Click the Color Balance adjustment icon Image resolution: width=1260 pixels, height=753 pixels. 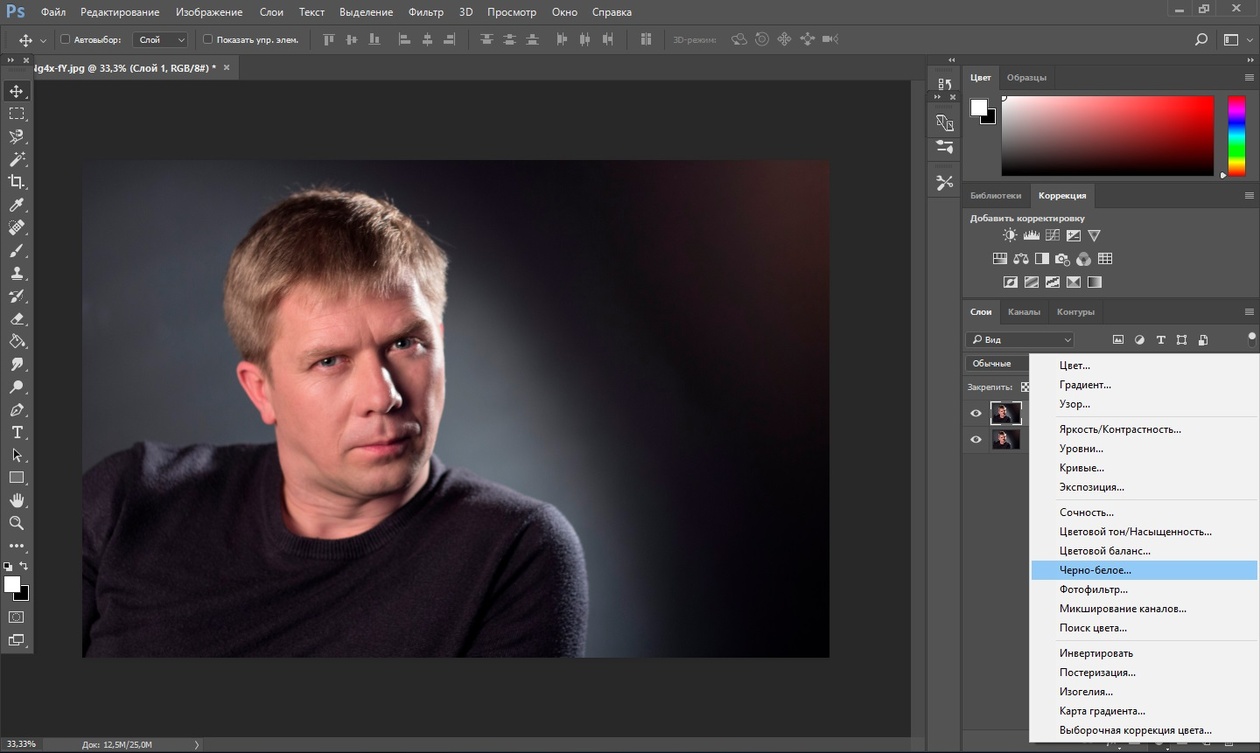click(x=1020, y=259)
